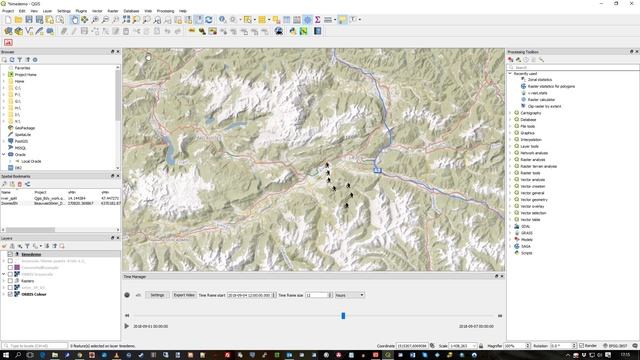
Task: Create a new project with New icon
Action: click(8, 20)
